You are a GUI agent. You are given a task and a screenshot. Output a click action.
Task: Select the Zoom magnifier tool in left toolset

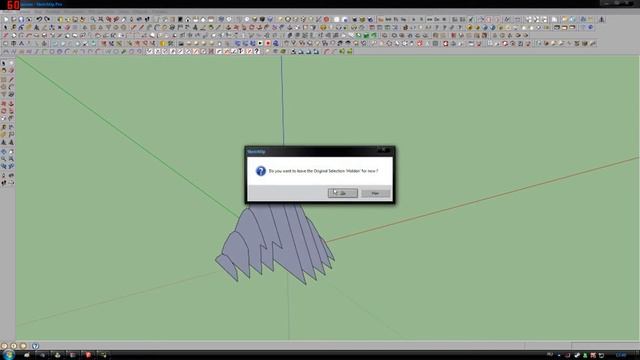pos(4,158)
